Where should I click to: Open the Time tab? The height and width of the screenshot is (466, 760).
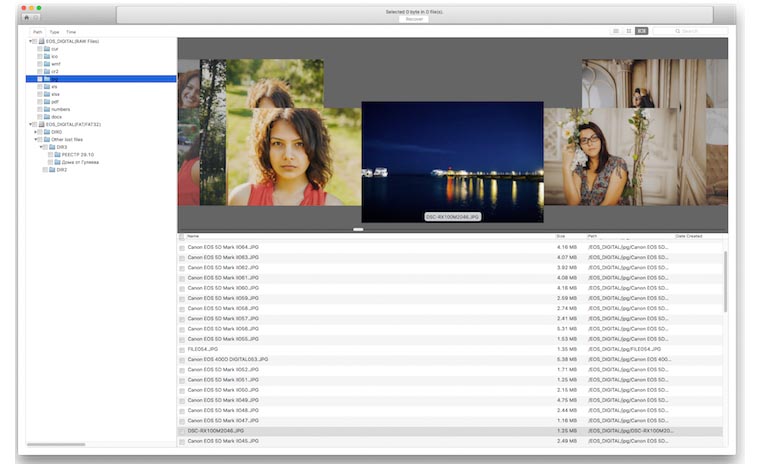[71, 32]
